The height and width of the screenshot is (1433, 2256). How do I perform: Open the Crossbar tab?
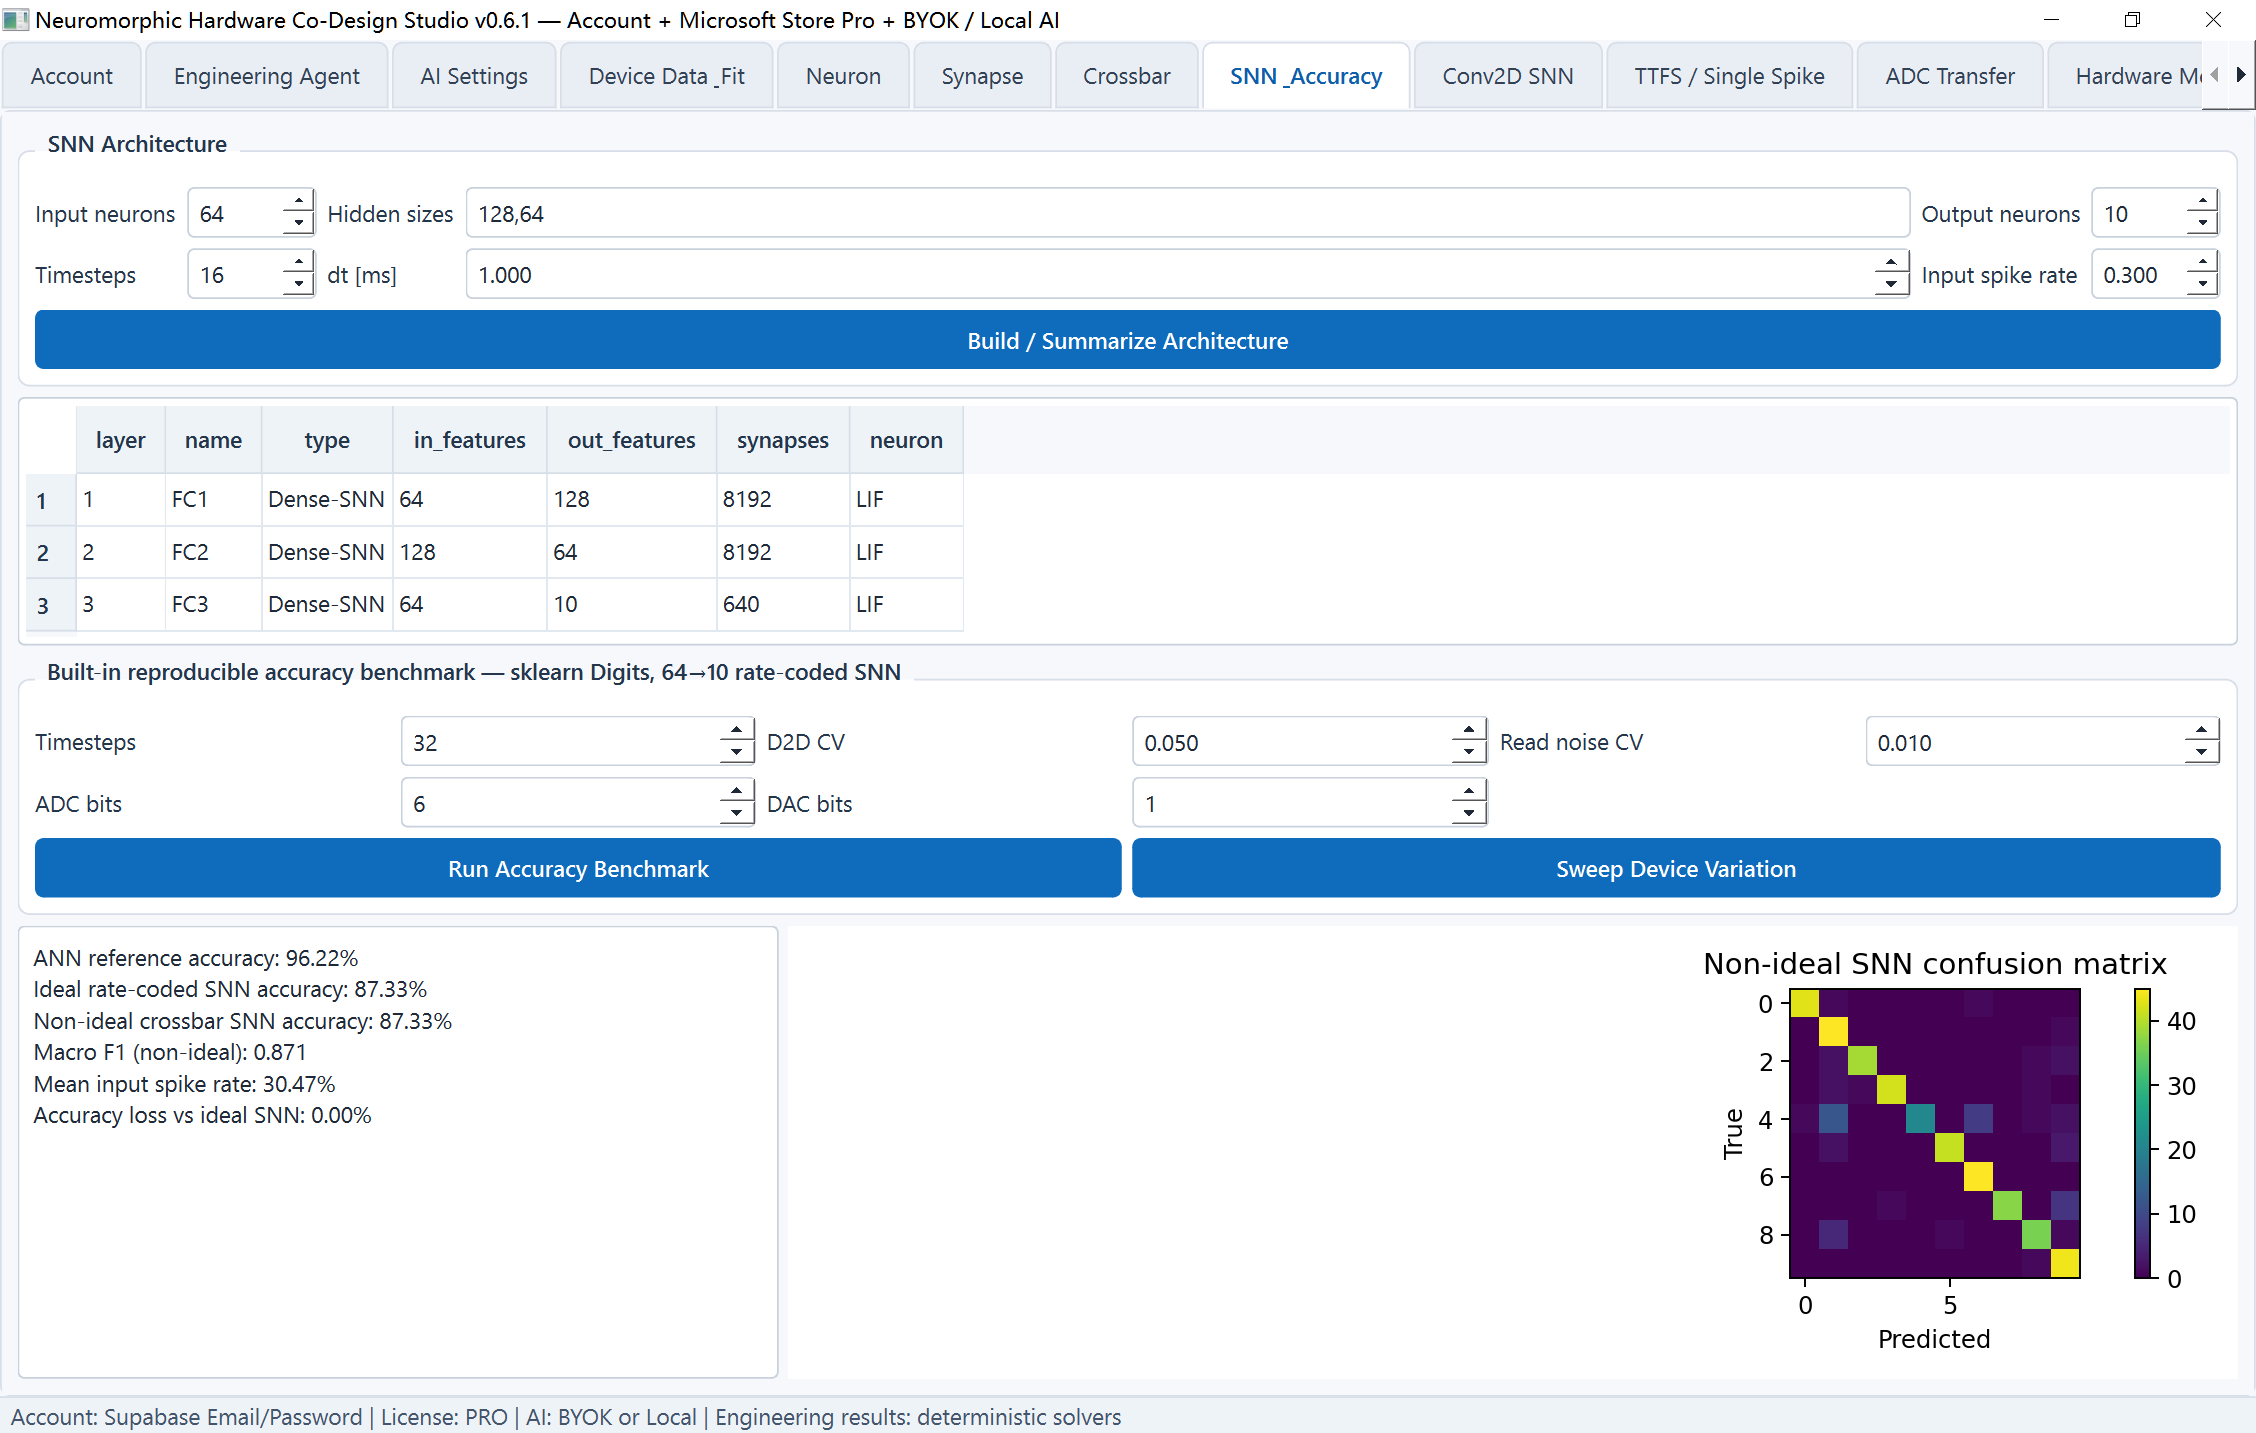[1126, 76]
